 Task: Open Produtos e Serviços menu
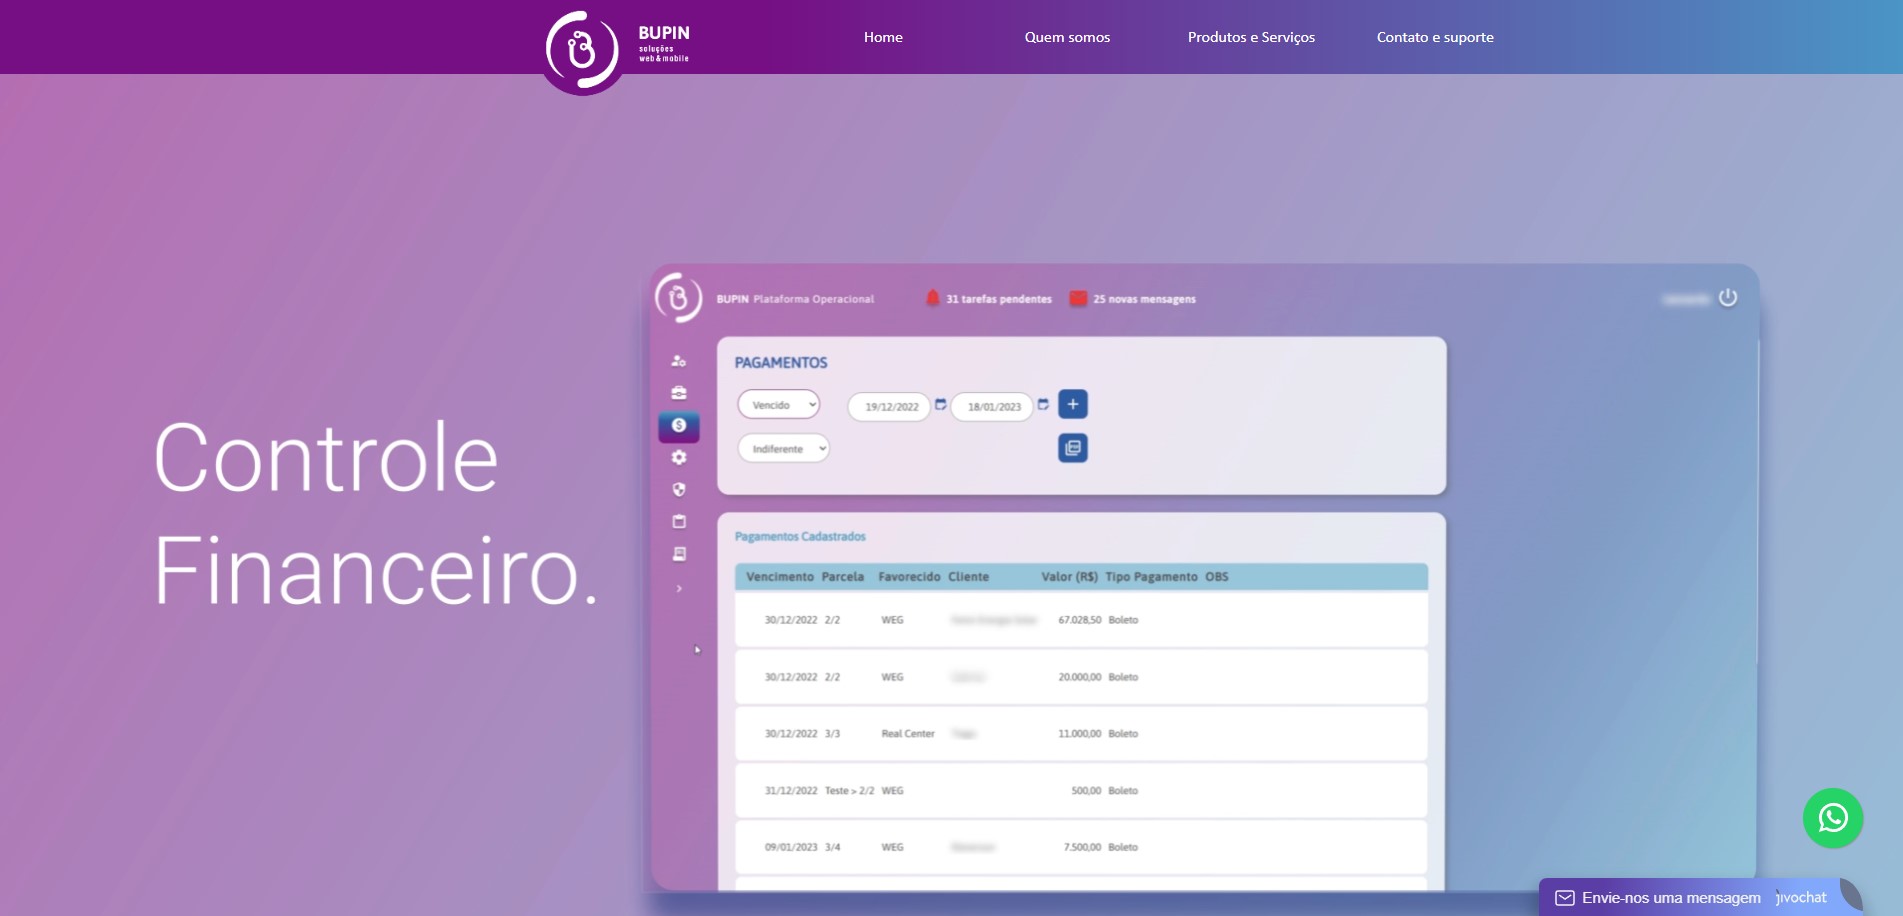tap(1251, 37)
